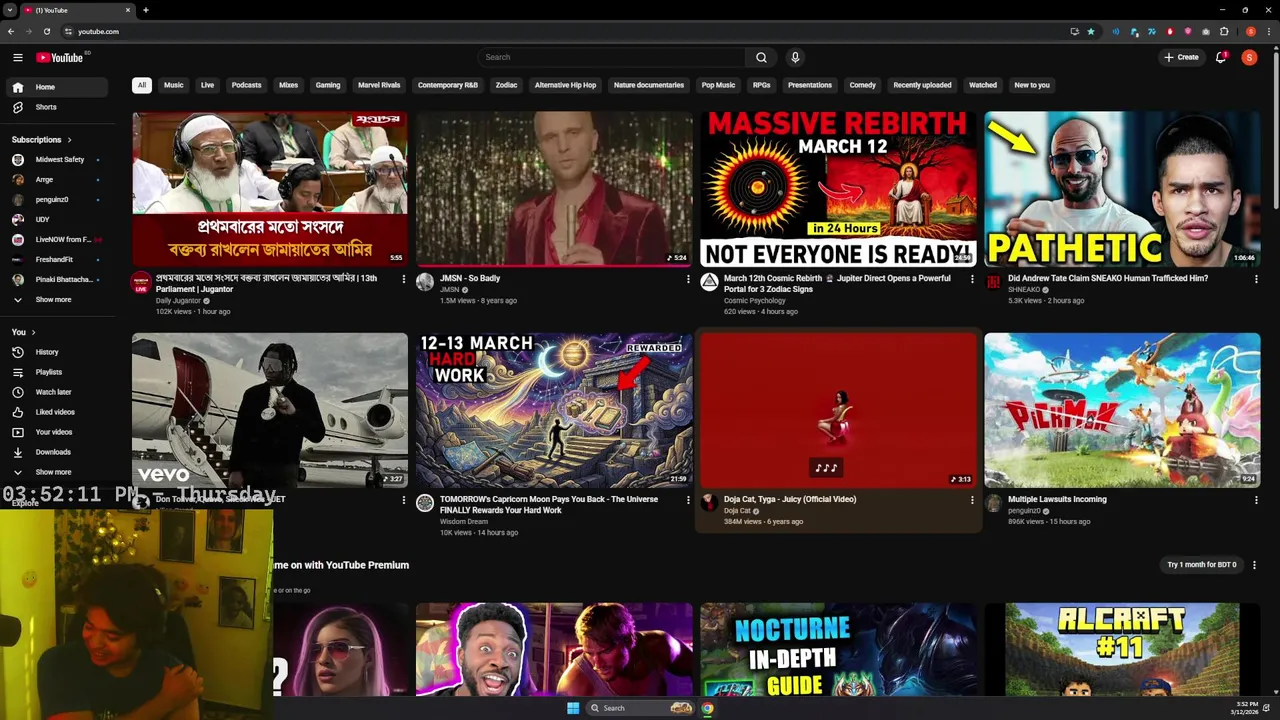The image size is (1280, 720).
Task: Go to Home in the sidebar
Action: click(x=56, y=87)
